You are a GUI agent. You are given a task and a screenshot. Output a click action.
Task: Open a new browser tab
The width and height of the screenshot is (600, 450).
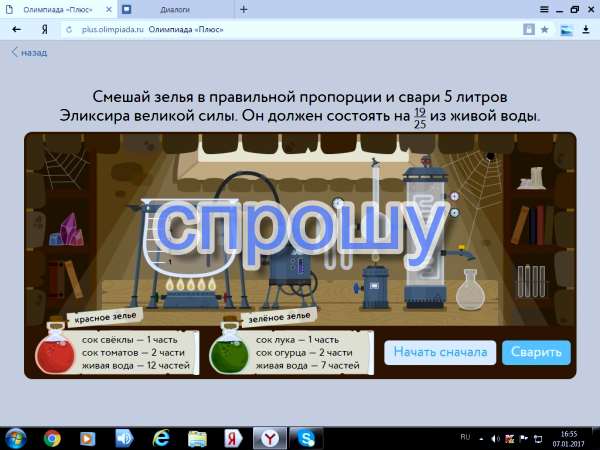(x=244, y=9)
